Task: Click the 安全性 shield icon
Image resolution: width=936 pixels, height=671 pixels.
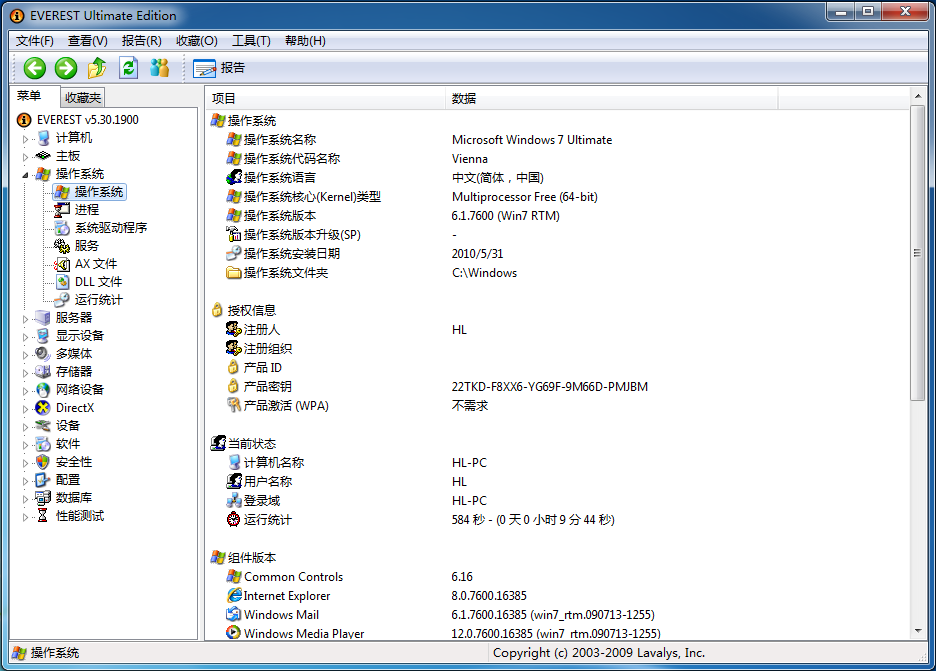Action: [x=42, y=462]
